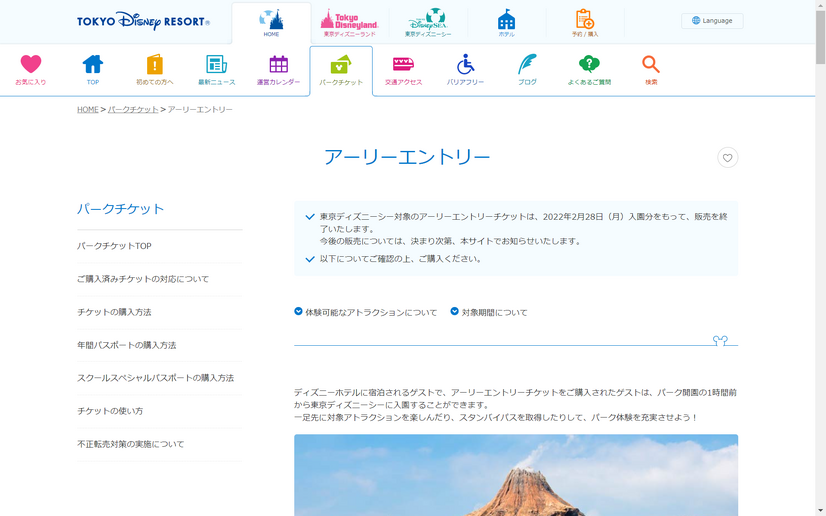Open チケットの購入方法 in the sidebar
This screenshot has width=826, height=516.
tap(114, 312)
